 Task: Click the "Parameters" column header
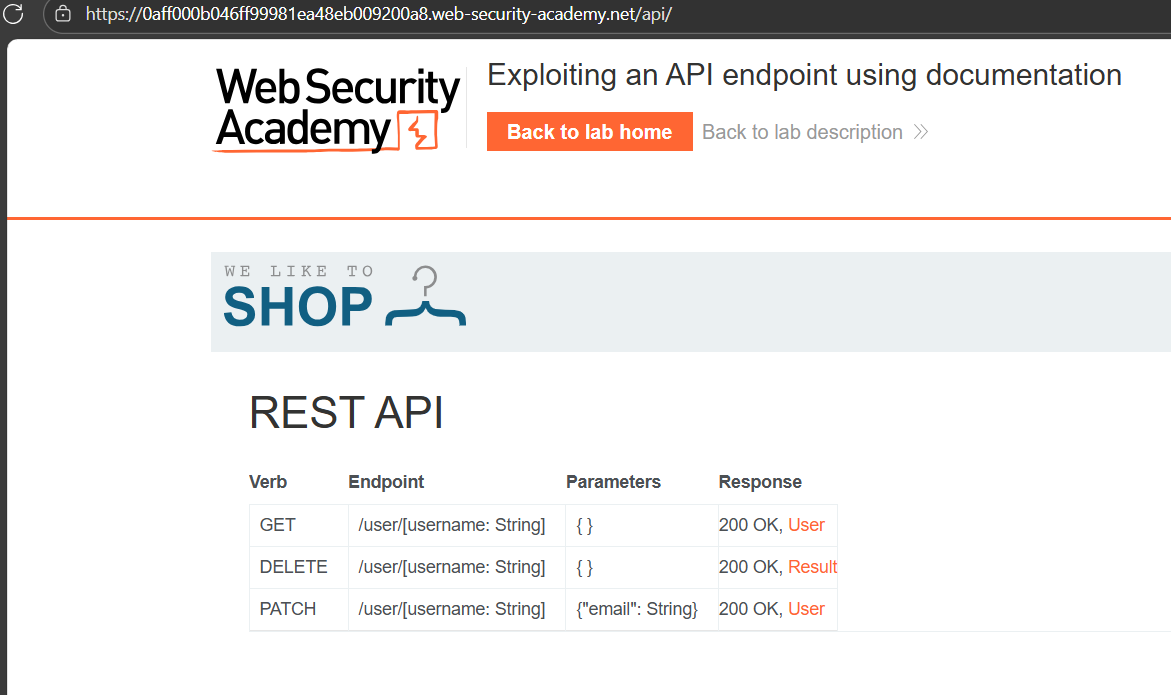pyautogui.click(x=613, y=481)
